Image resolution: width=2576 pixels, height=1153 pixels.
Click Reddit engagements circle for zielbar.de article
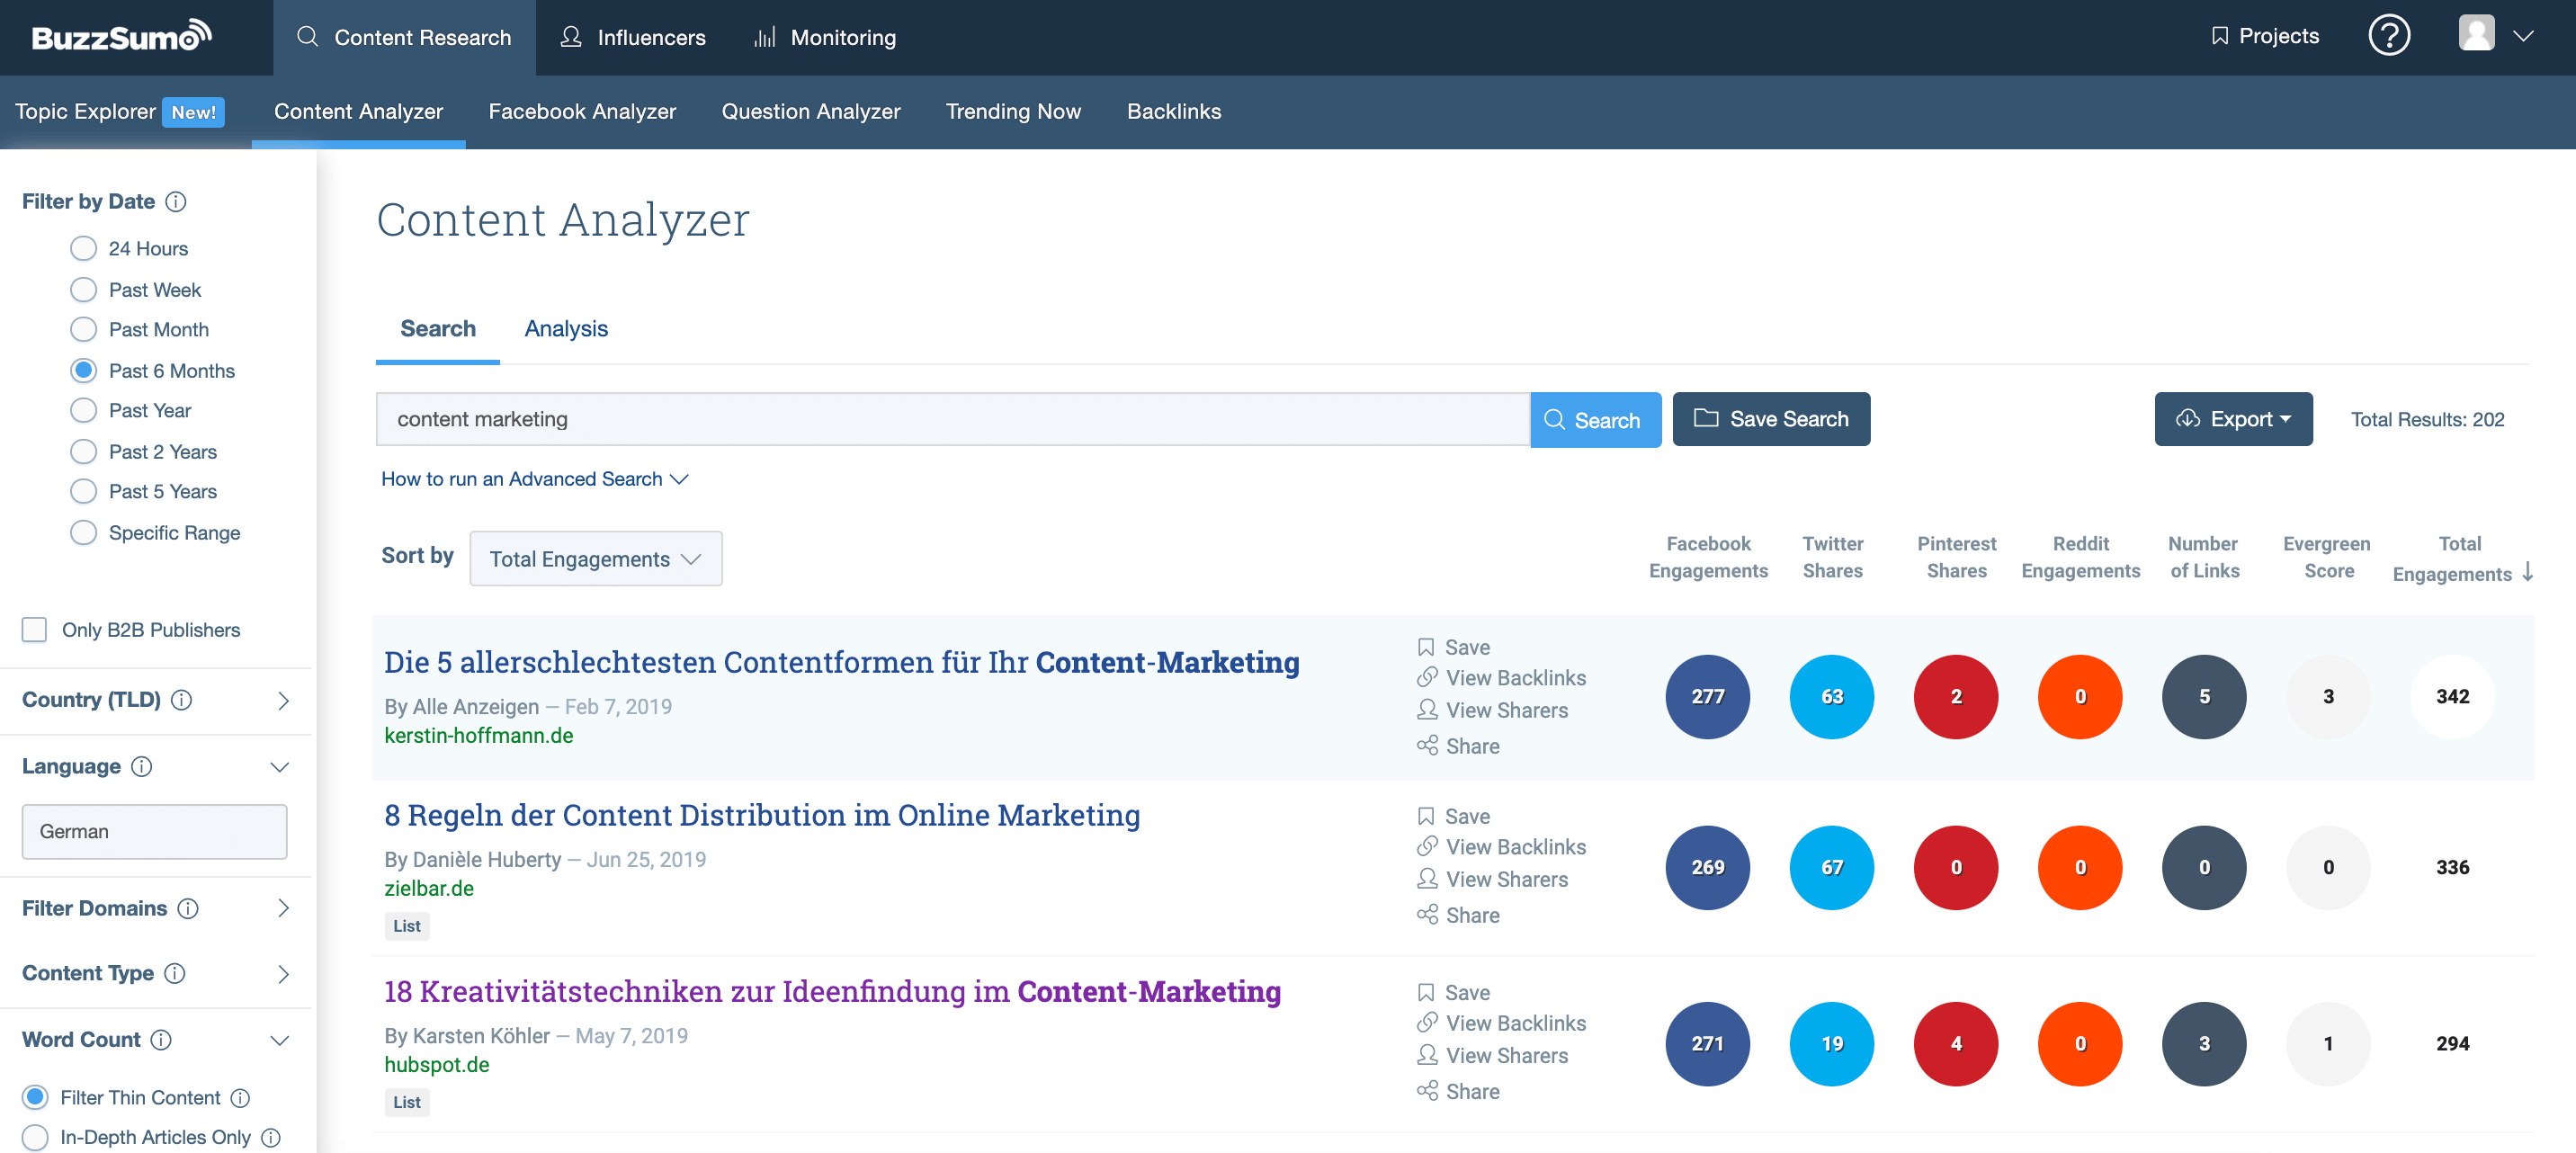pos(2079,868)
